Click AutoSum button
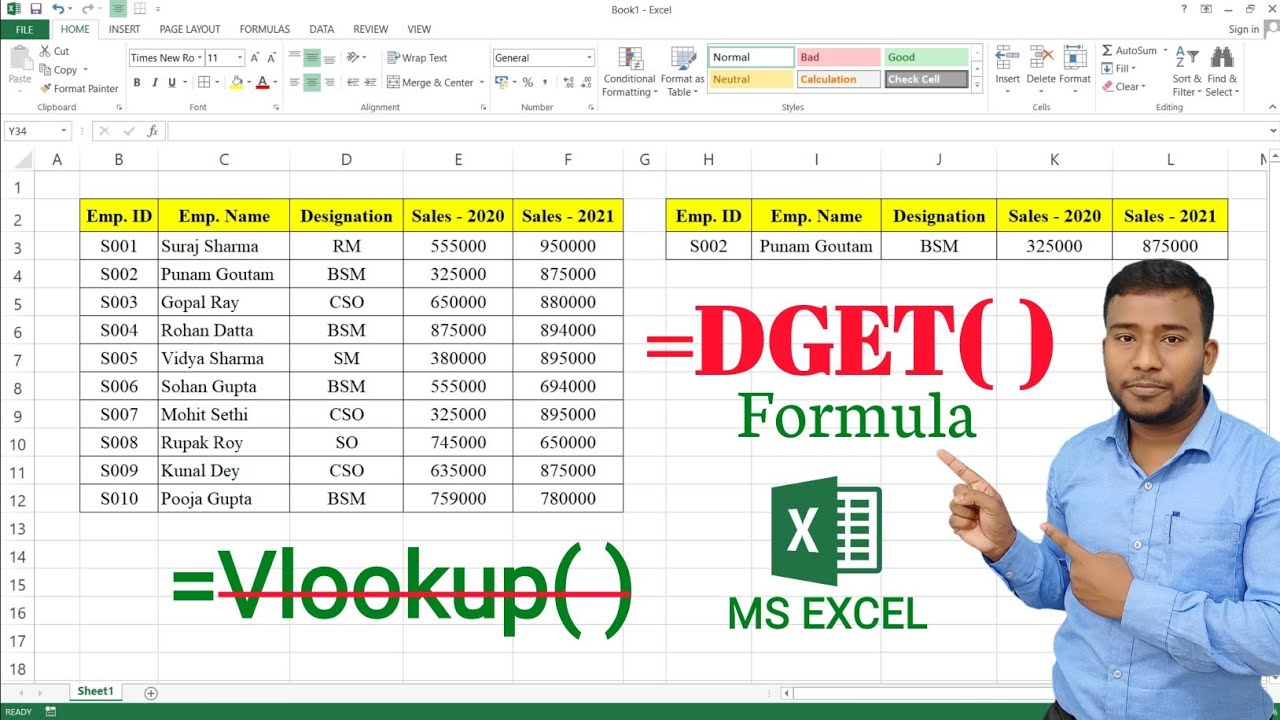The height and width of the screenshot is (720, 1280). pyautogui.click(x=1130, y=51)
